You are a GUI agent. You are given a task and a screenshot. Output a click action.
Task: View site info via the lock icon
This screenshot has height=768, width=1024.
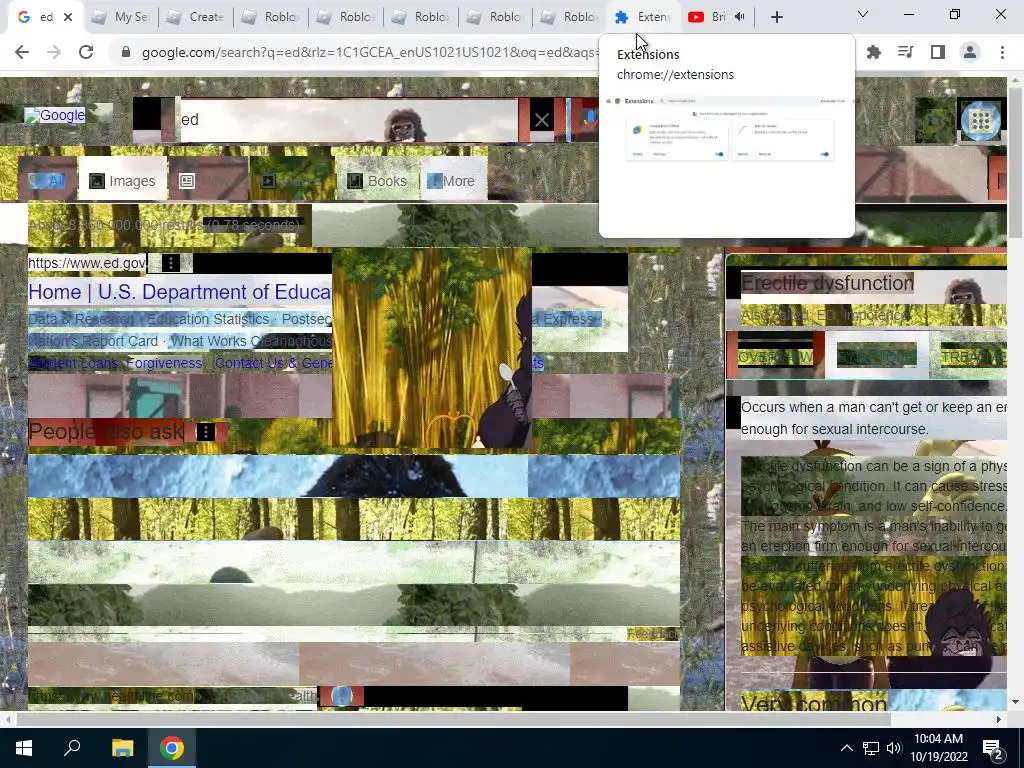[x=126, y=52]
